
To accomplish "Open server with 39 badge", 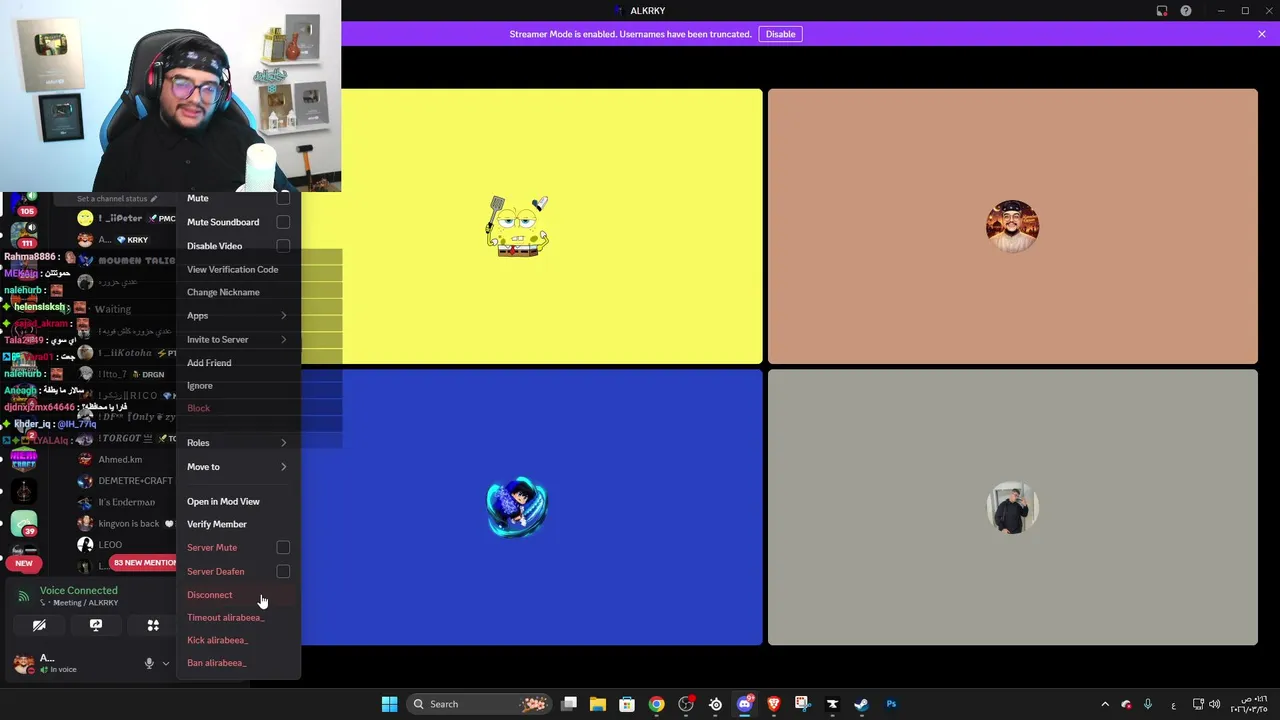I will [24, 524].
